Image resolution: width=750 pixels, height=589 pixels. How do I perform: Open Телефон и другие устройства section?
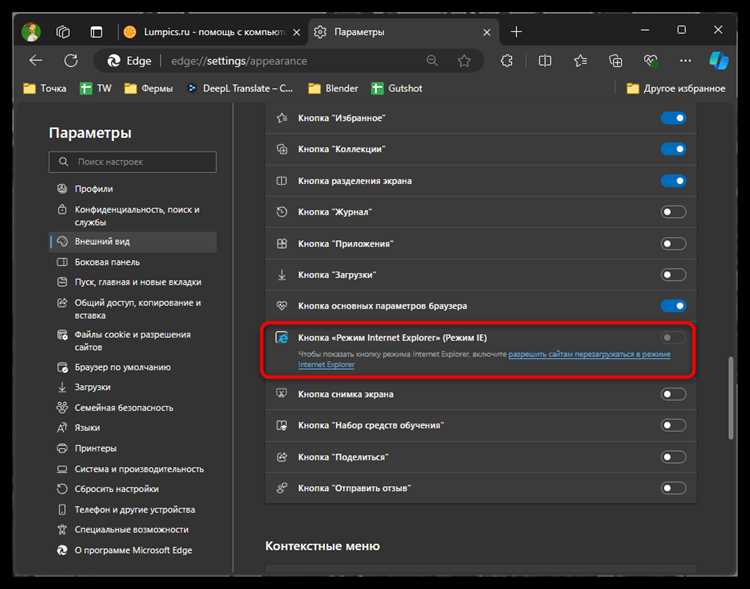click(x=132, y=510)
